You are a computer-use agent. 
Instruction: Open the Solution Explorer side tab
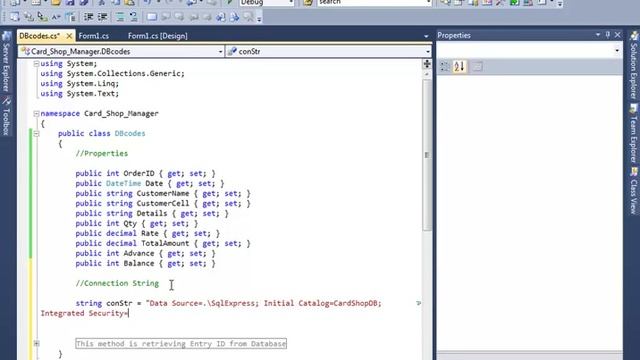(633, 66)
